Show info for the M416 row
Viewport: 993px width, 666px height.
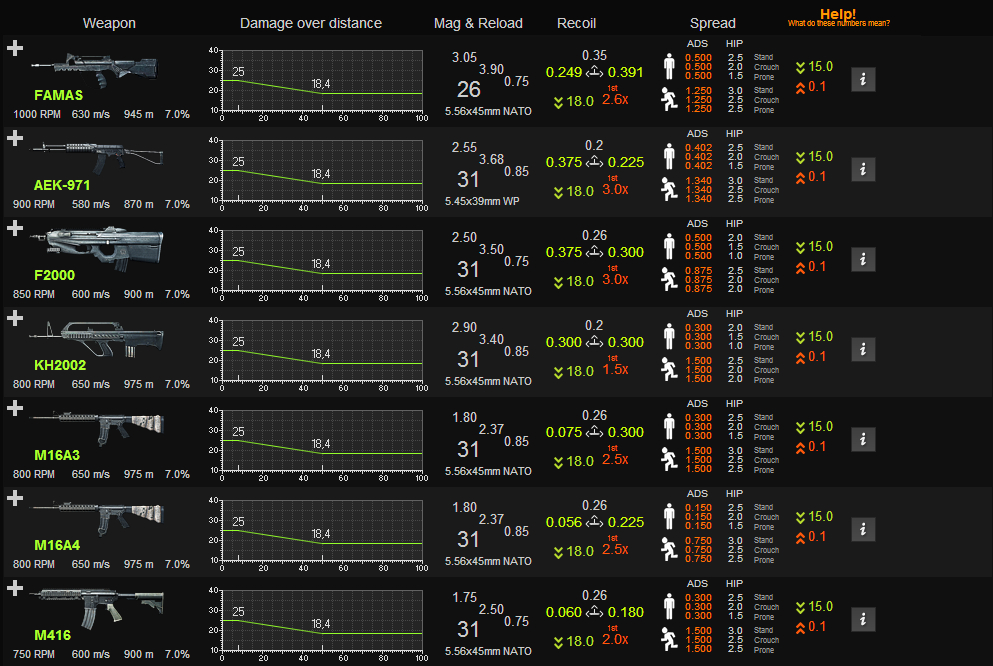[x=863, y=619]
